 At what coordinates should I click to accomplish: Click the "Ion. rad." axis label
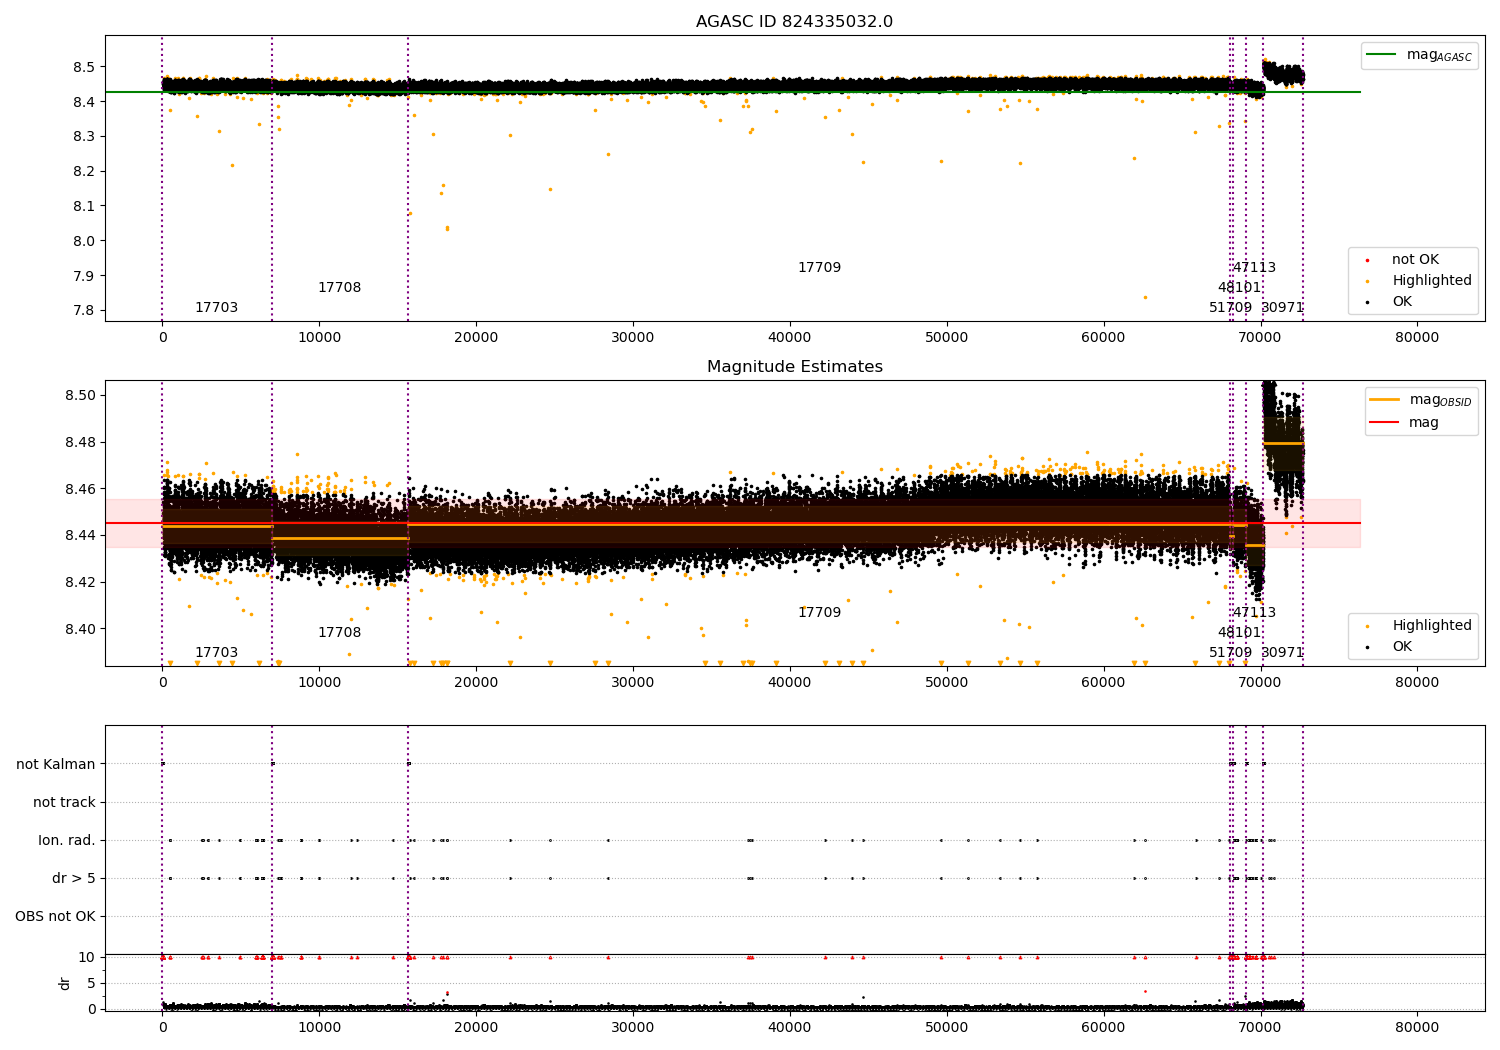tap(67, 841)
